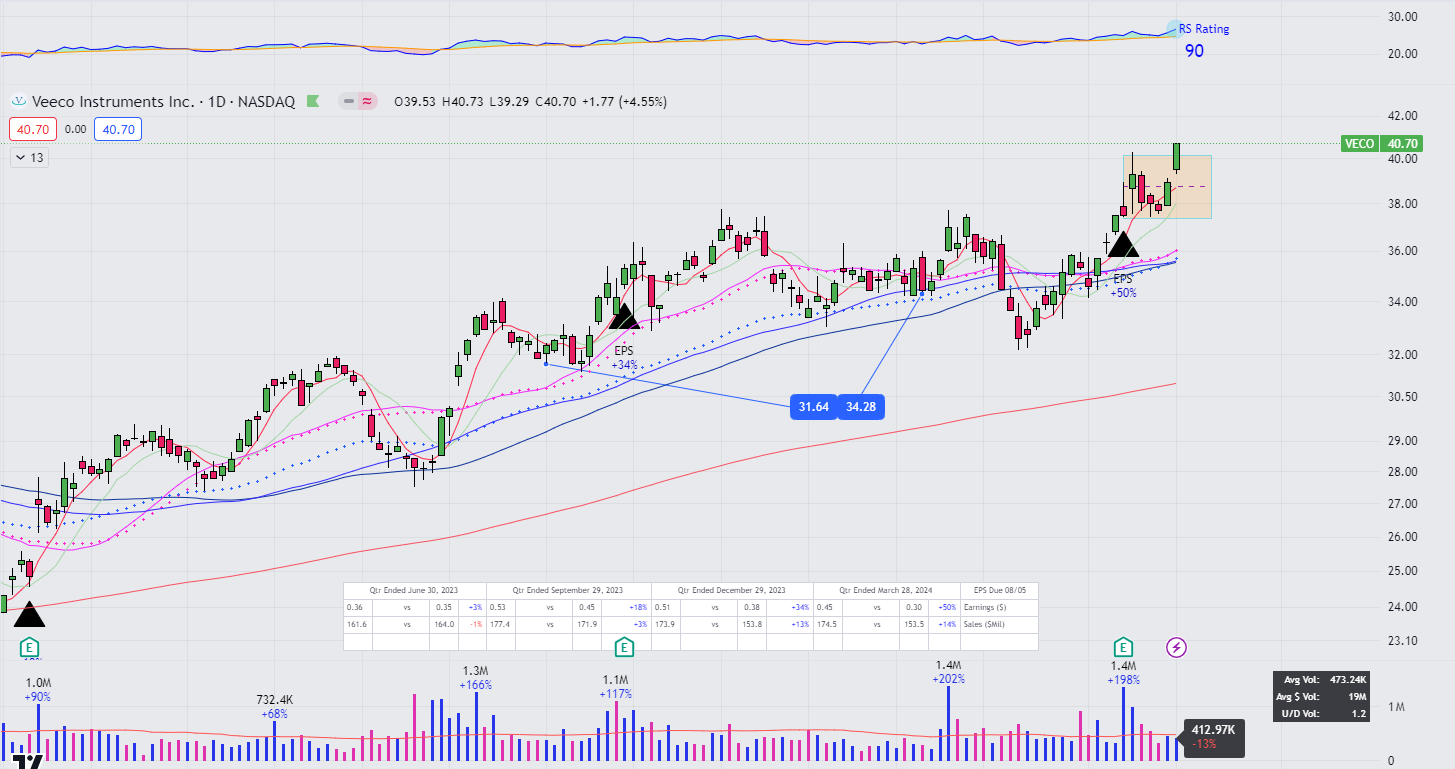Click the red 40.70 sell price button
The image size is (1455, 769).
[x=33, y=129]
